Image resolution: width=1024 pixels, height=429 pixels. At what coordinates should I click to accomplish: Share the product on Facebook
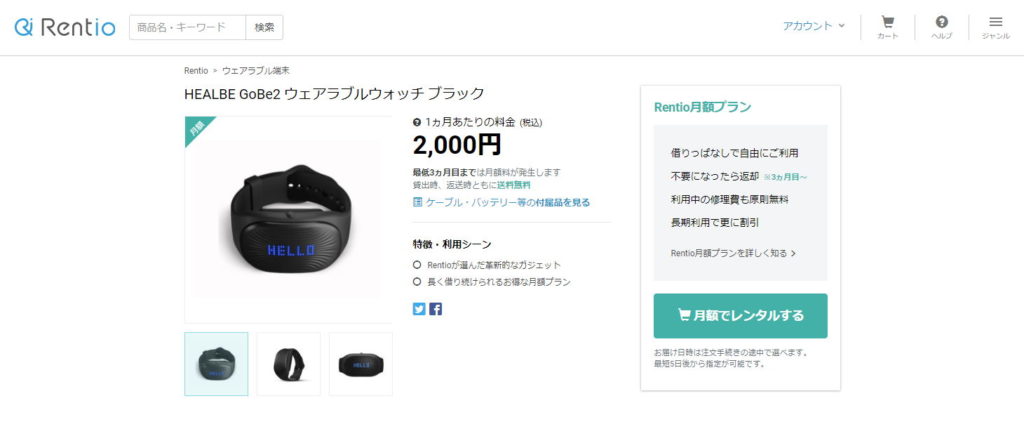coord(436,310)
